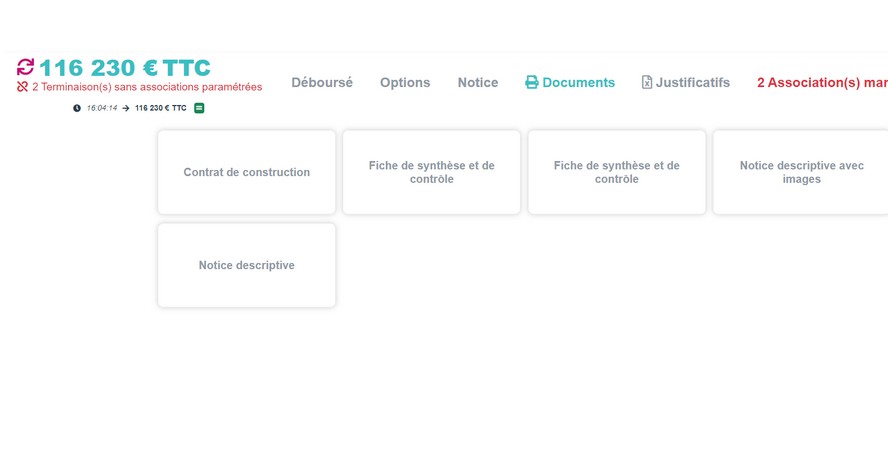Click the pink refresh icon beside the total price

[x=25, y=67]
